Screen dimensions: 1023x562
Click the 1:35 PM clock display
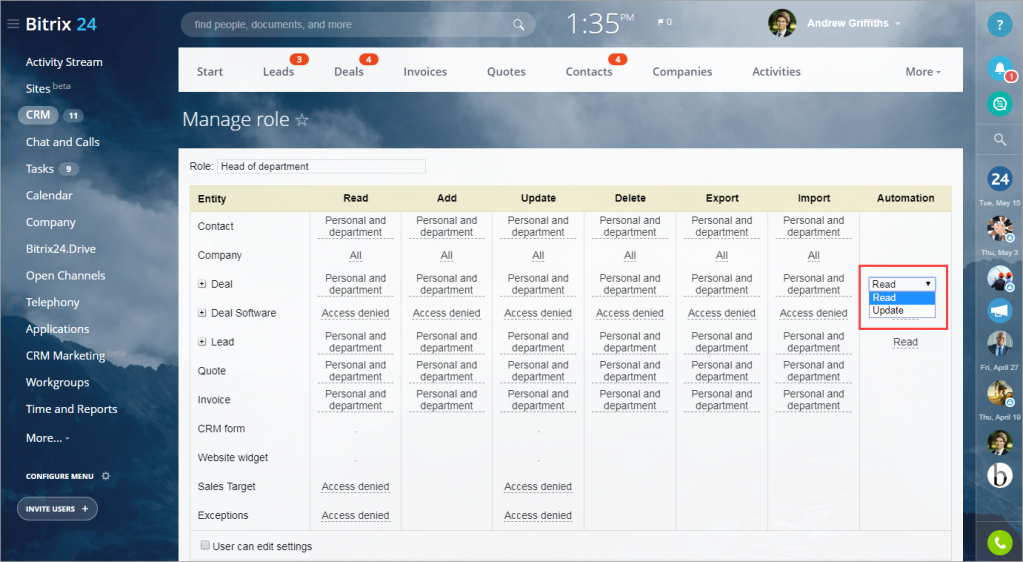[x=600, y=24]
